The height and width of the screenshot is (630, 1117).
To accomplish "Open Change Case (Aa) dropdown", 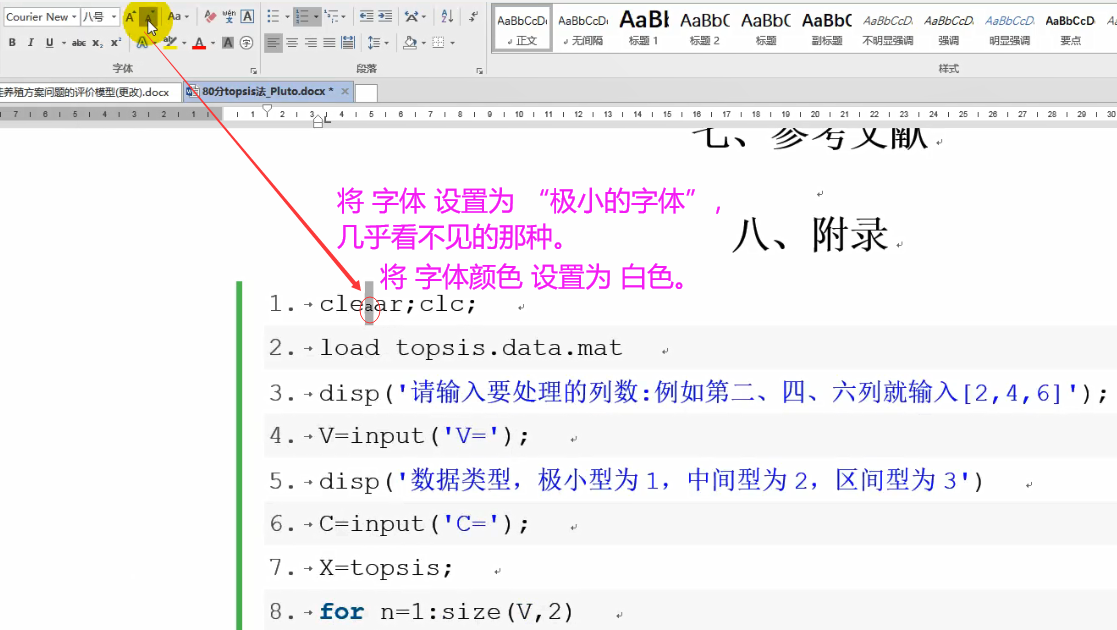I will click(177, 16).
